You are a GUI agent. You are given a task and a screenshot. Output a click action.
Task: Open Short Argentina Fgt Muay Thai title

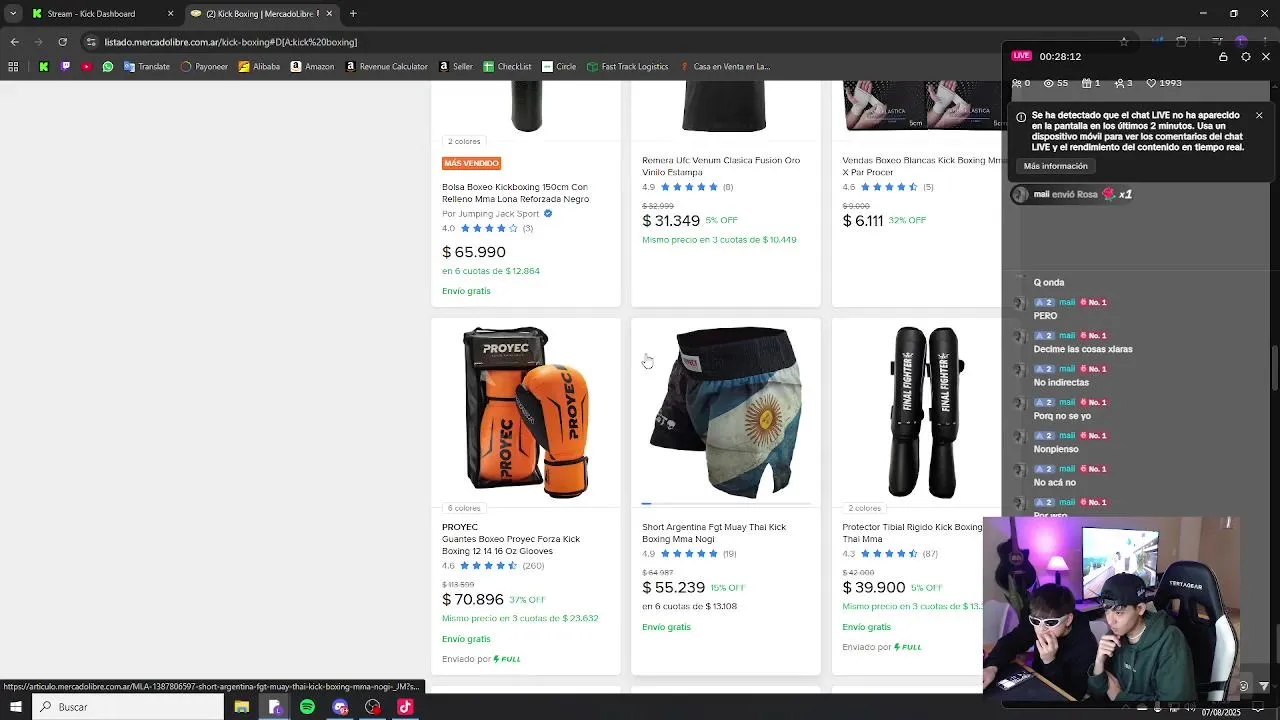point(714,533)
